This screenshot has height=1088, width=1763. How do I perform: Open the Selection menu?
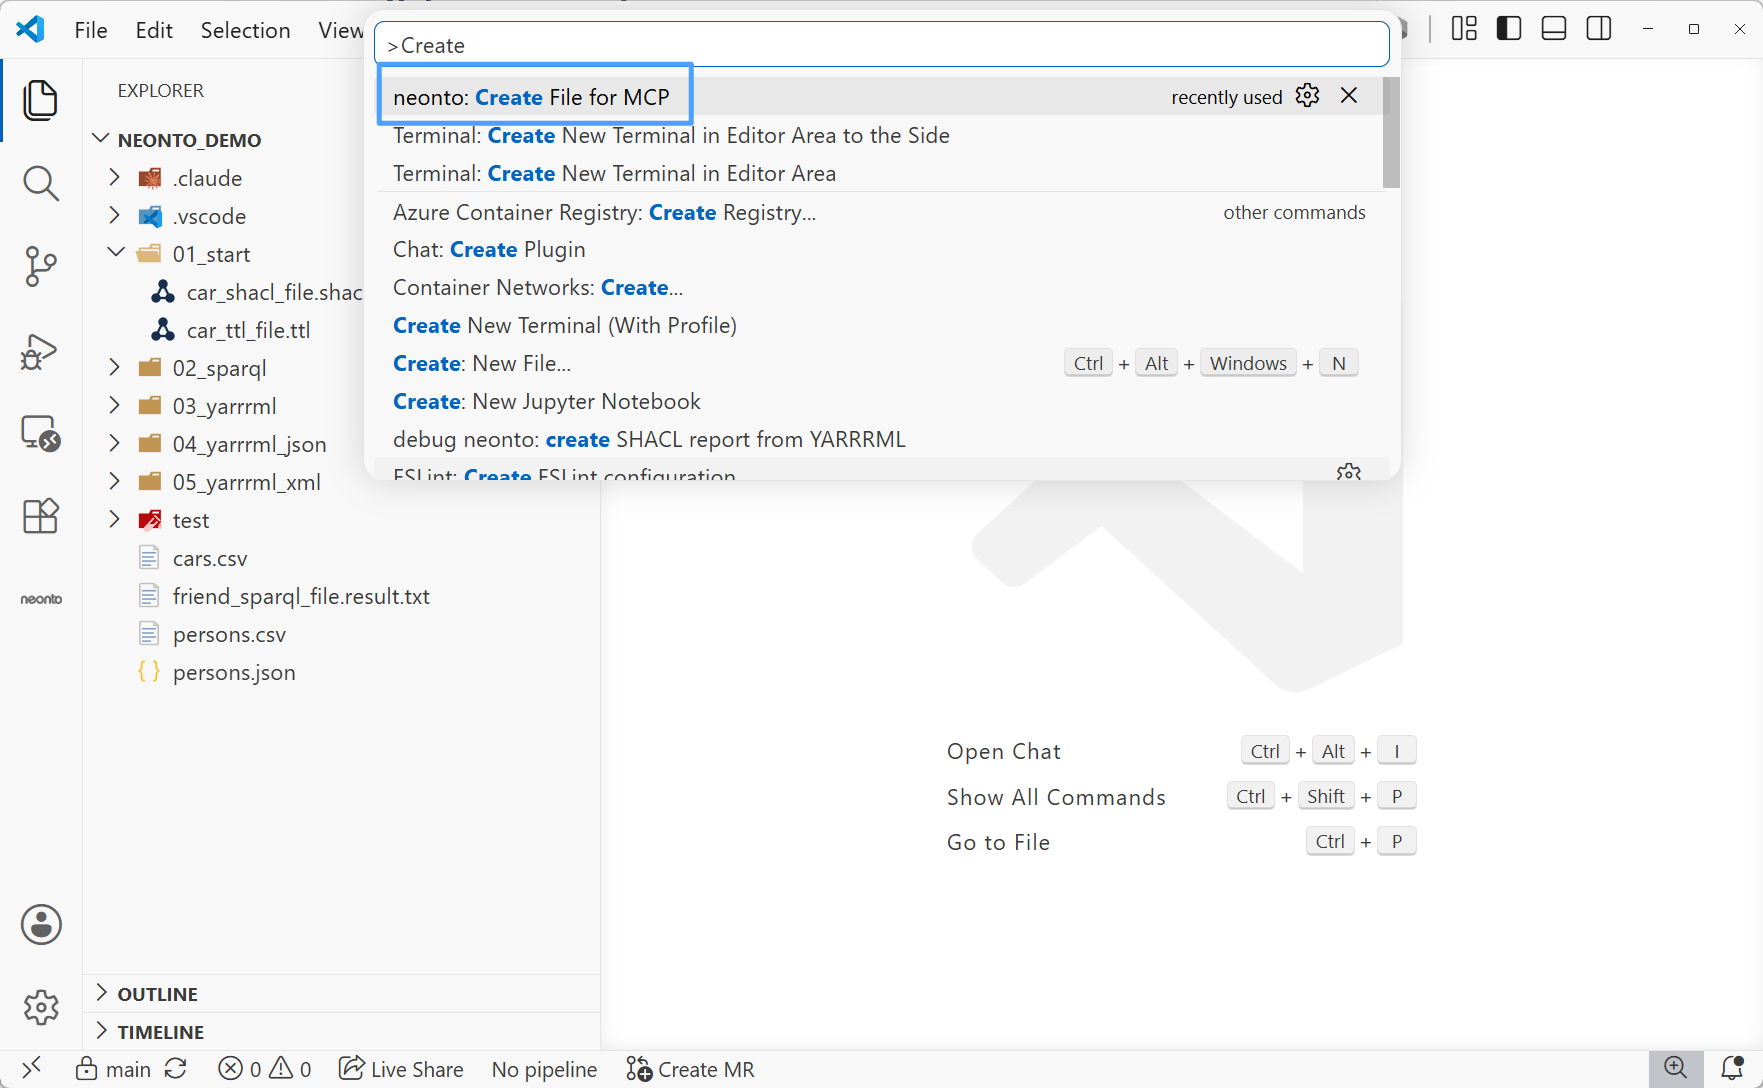point(245,30)
